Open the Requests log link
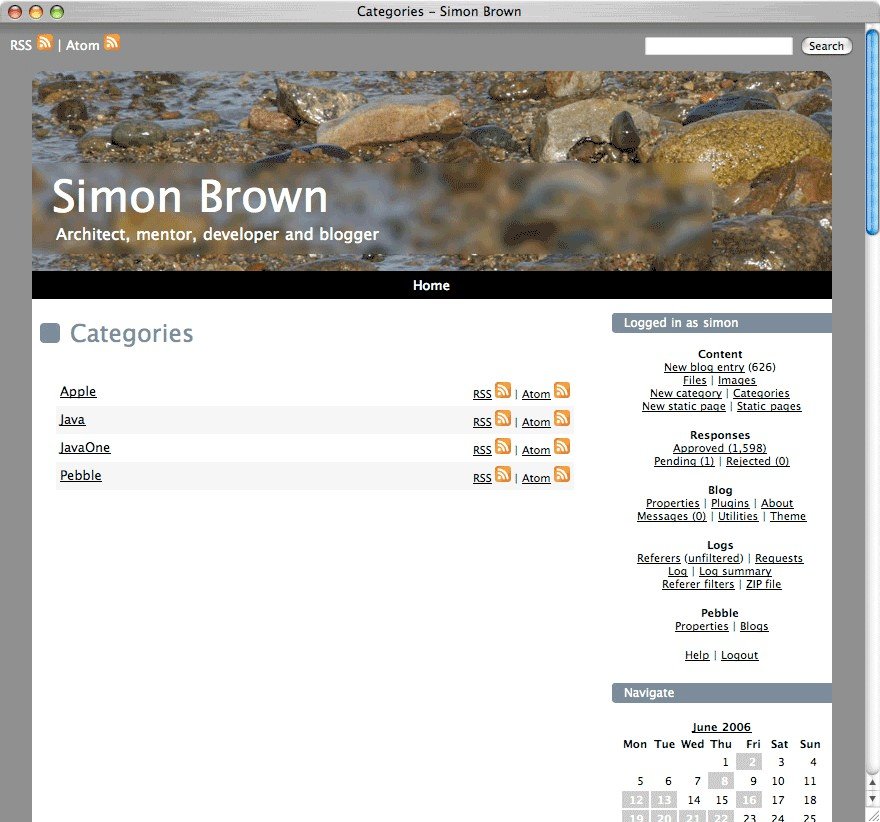The image size is (880, 822). 779,558
